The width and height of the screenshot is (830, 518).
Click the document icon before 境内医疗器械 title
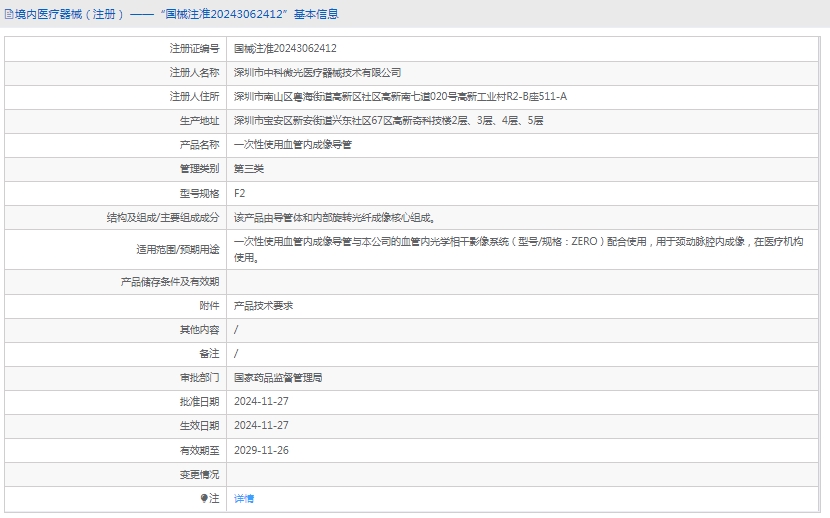pos(8,14)
